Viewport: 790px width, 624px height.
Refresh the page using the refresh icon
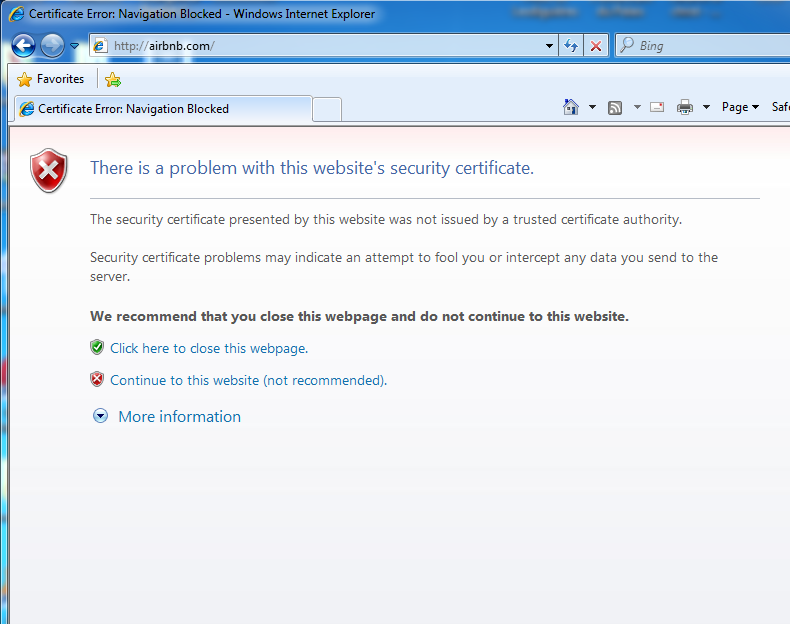571,46
